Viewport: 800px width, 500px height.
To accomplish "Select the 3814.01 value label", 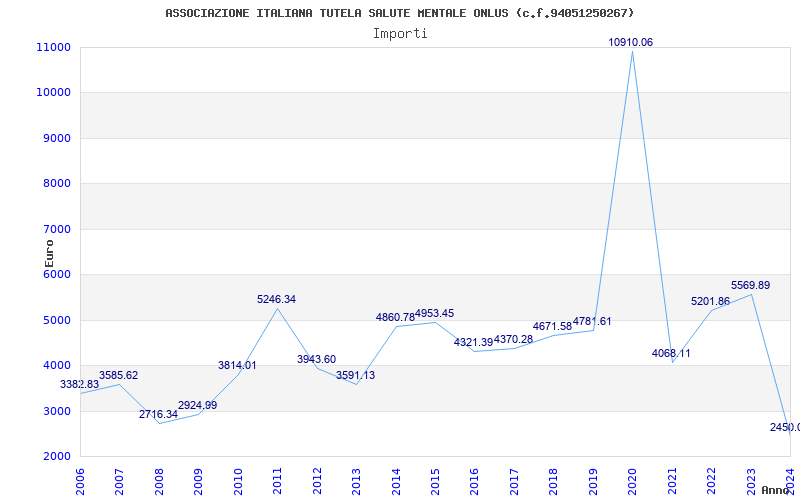I will point(237,365).
